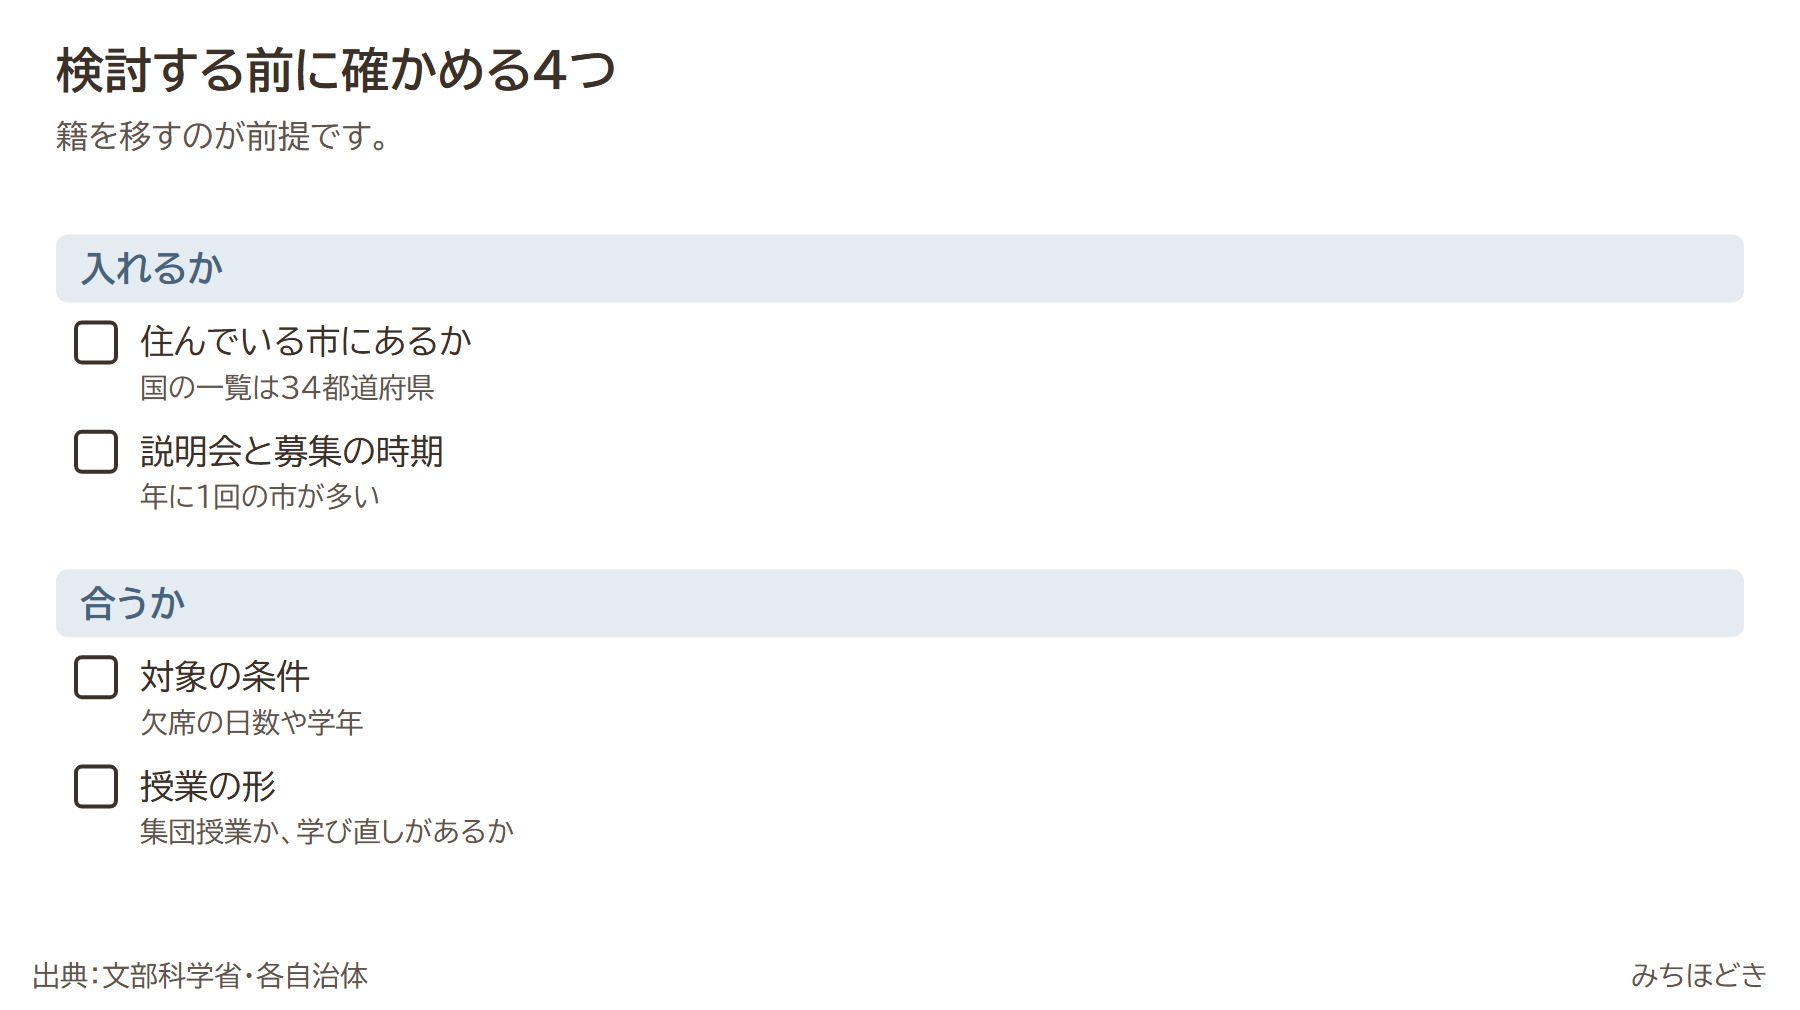Viewport: 1800px width, 1010px height.
Task: Click the note 国の一覧は34都道府県
Action: (287, 388)
